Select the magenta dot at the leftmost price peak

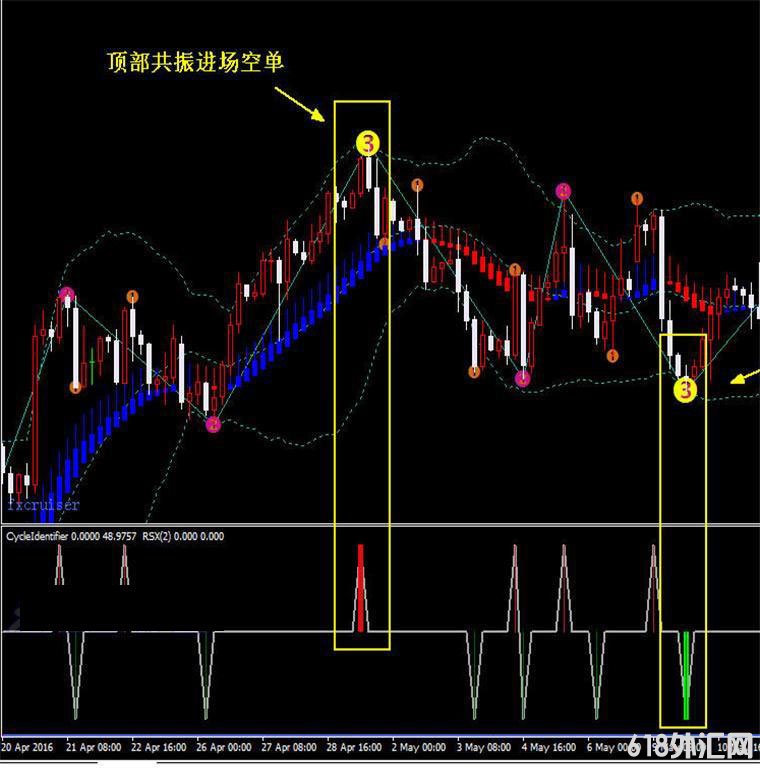tap(67, 294)
